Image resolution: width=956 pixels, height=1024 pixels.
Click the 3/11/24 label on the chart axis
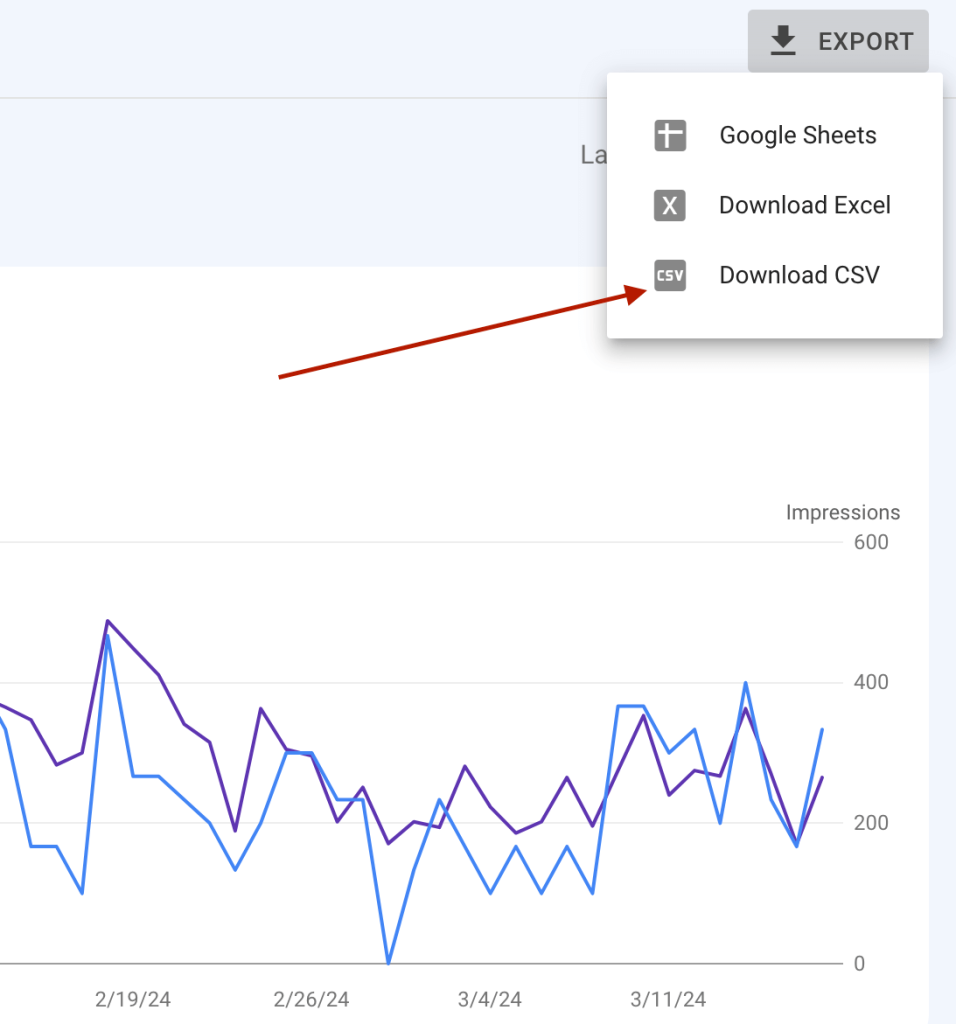pos(667,999)
